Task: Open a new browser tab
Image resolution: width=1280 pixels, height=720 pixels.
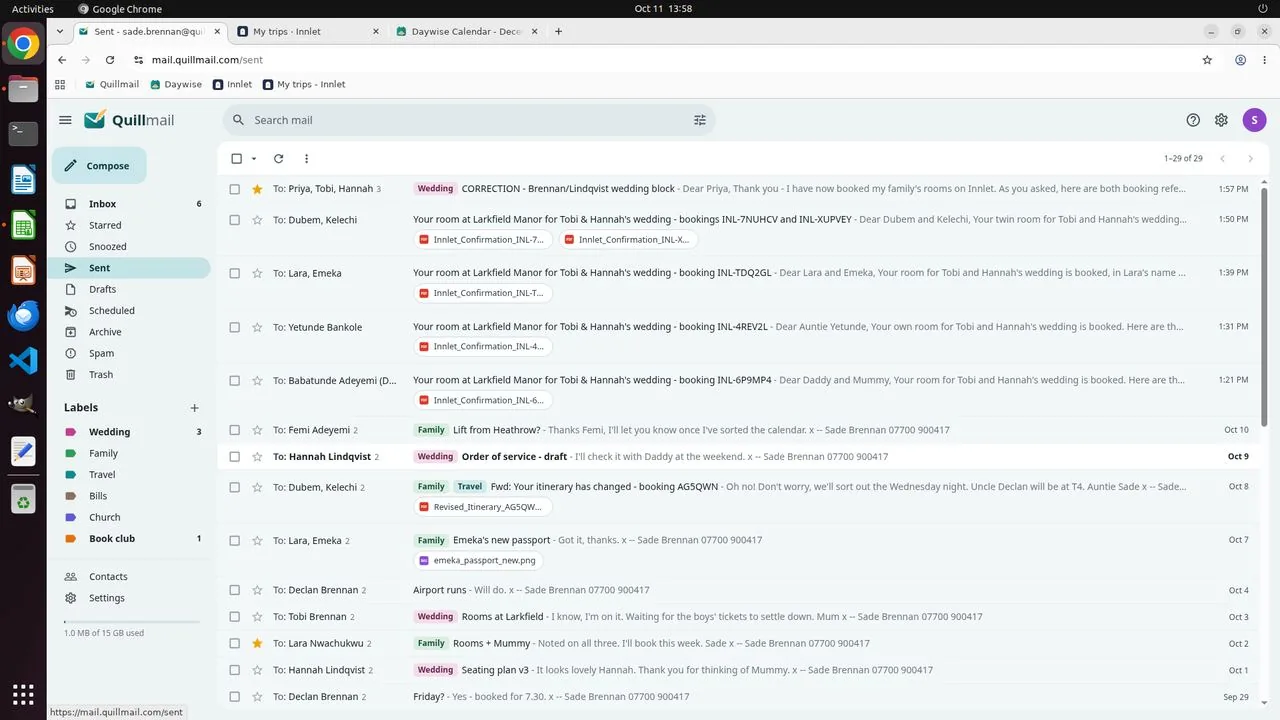Action: click(x=558, y=31)
